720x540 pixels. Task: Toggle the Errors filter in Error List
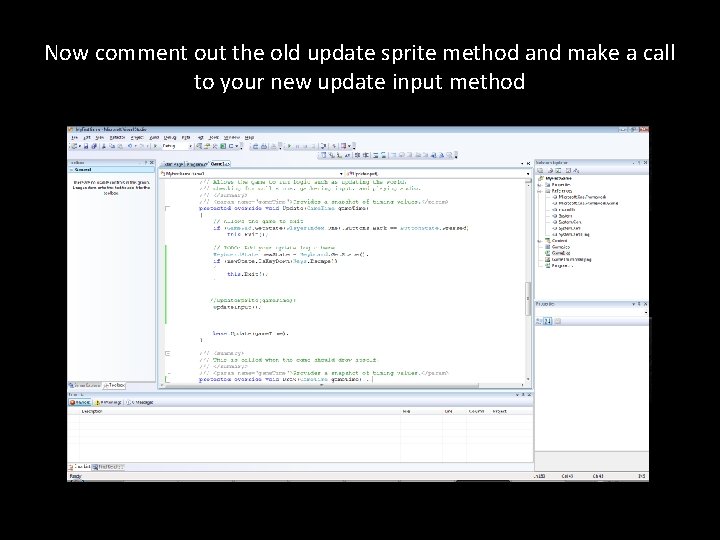tap(80, 402)
